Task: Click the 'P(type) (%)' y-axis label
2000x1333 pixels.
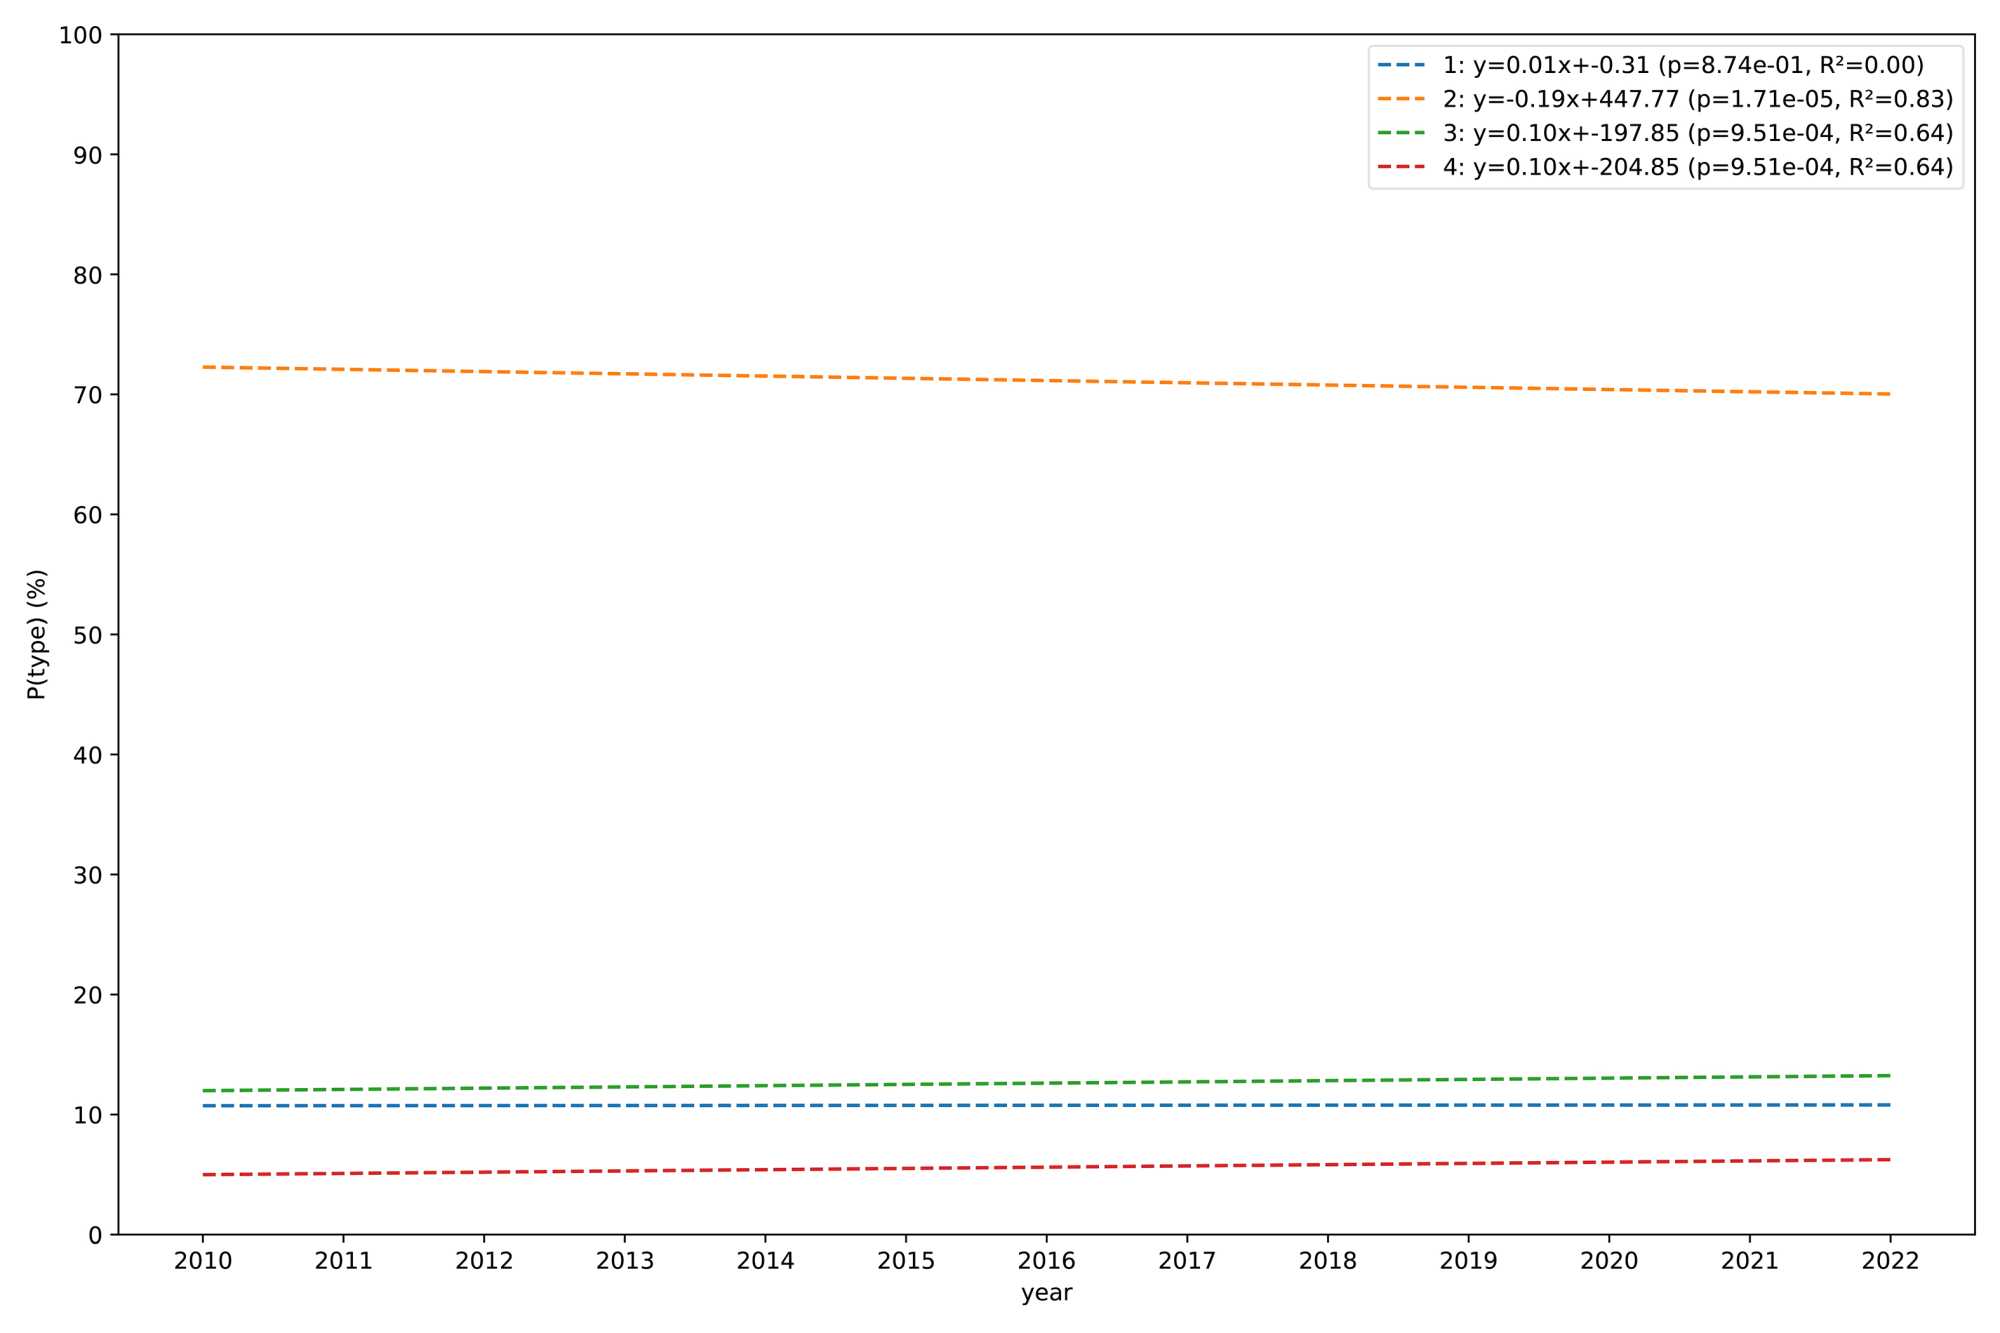Action: tap(37, 634)
